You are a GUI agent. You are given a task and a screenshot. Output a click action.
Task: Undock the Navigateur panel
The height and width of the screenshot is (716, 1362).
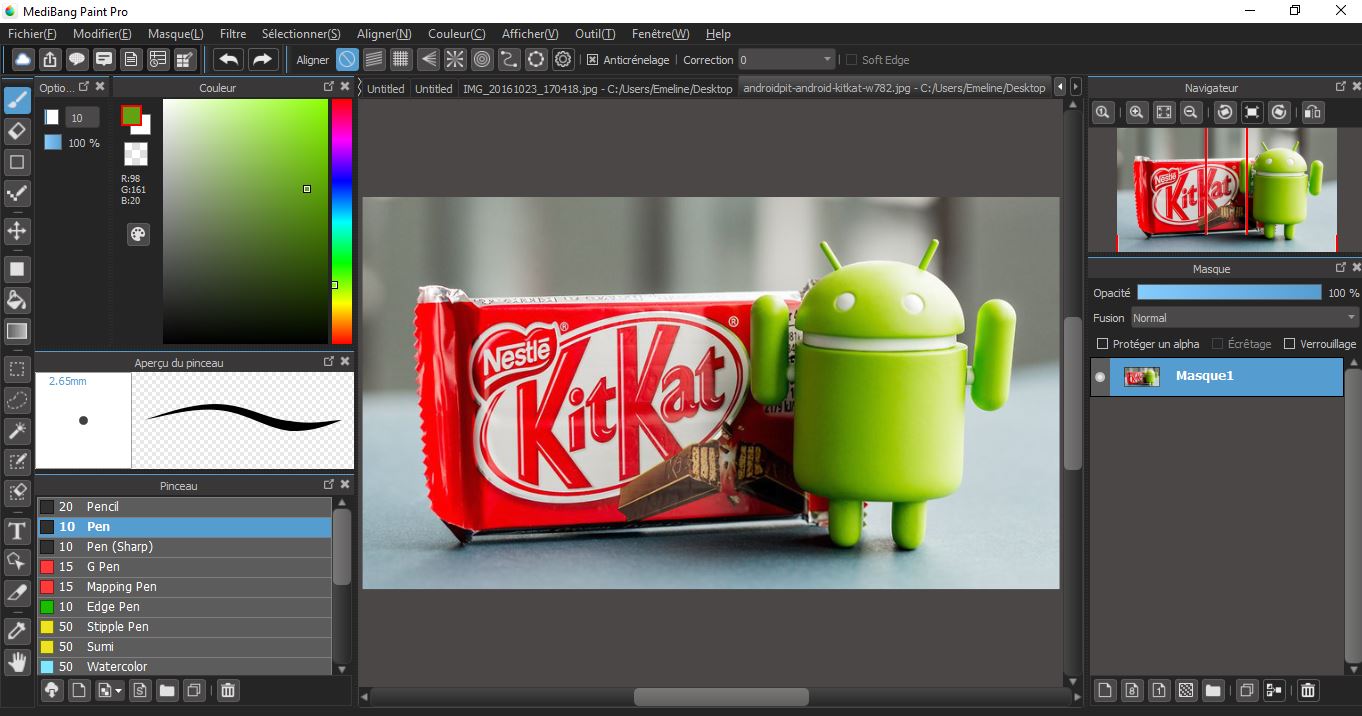click(1341, 87)
